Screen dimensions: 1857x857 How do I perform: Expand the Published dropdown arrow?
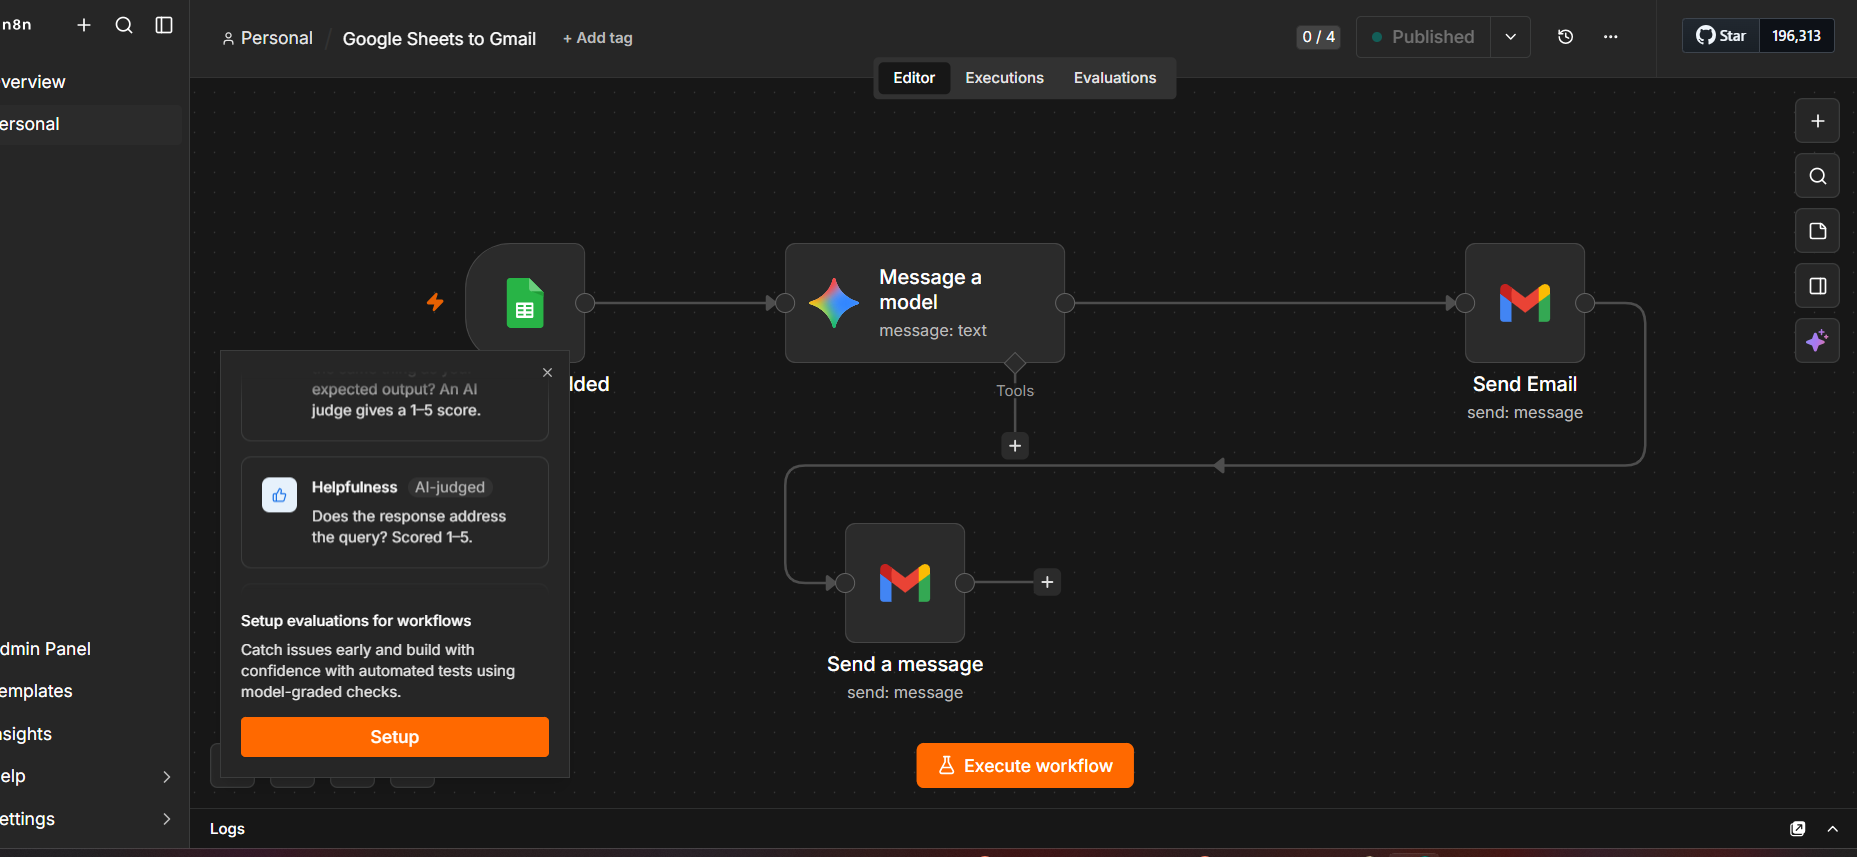click(1510, 37)
